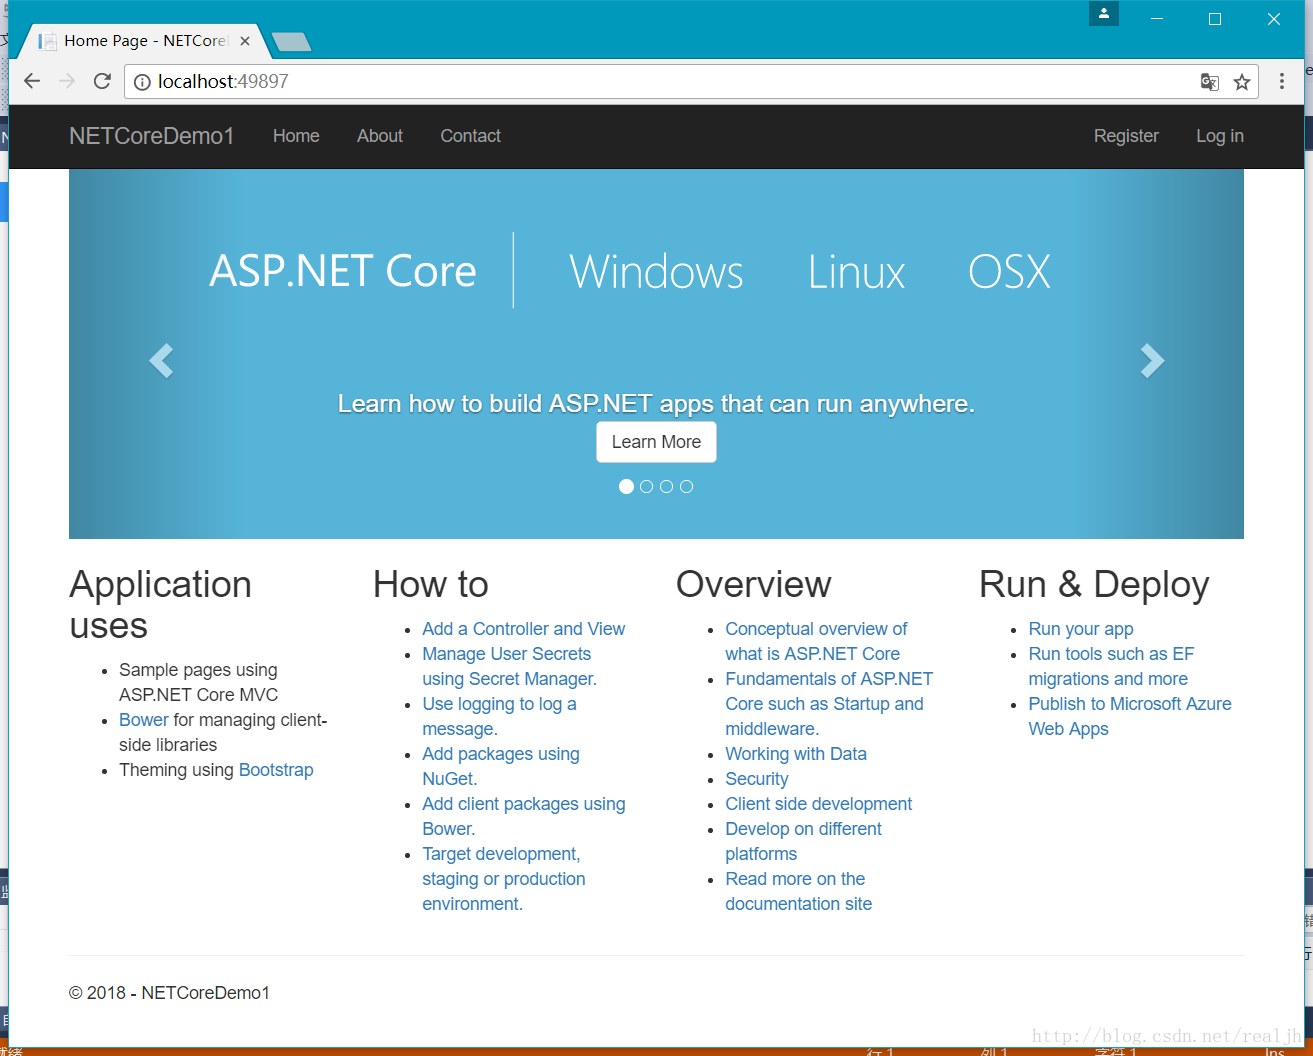The image size is (1313, 1056).
Task: Click carousel caption about building ASP.NET apps
Action: (656, 404)
